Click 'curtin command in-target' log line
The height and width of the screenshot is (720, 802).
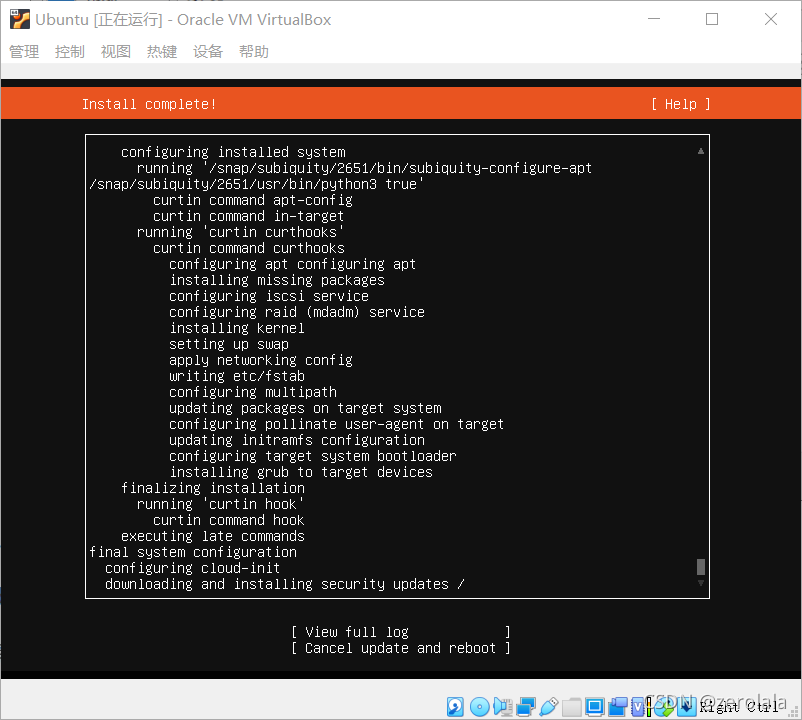click(x=249, y=216)
